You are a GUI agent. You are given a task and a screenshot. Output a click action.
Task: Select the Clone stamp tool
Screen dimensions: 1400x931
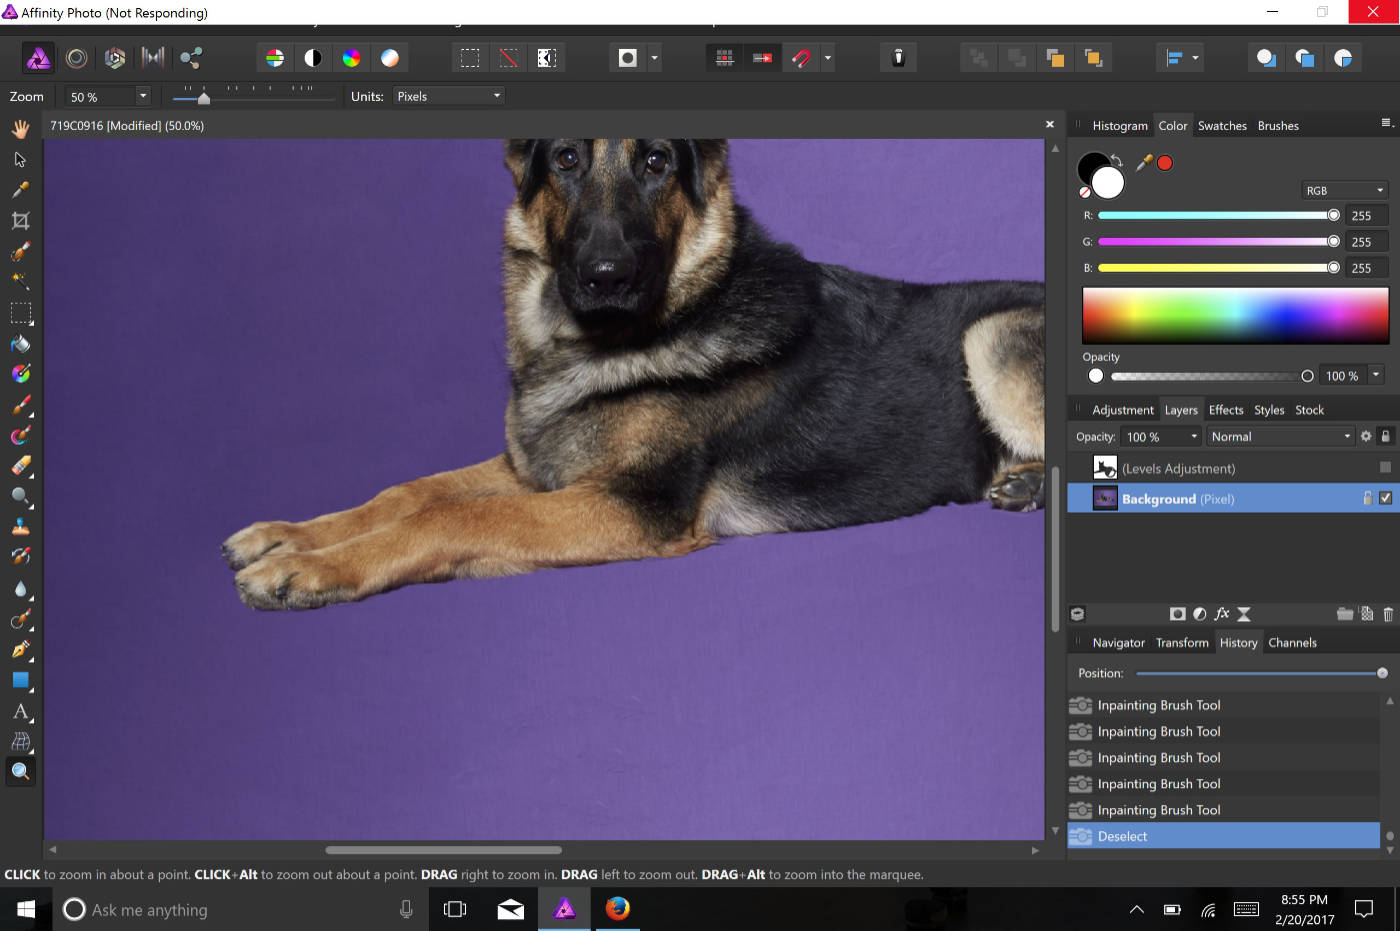click(x=20, y=527)
